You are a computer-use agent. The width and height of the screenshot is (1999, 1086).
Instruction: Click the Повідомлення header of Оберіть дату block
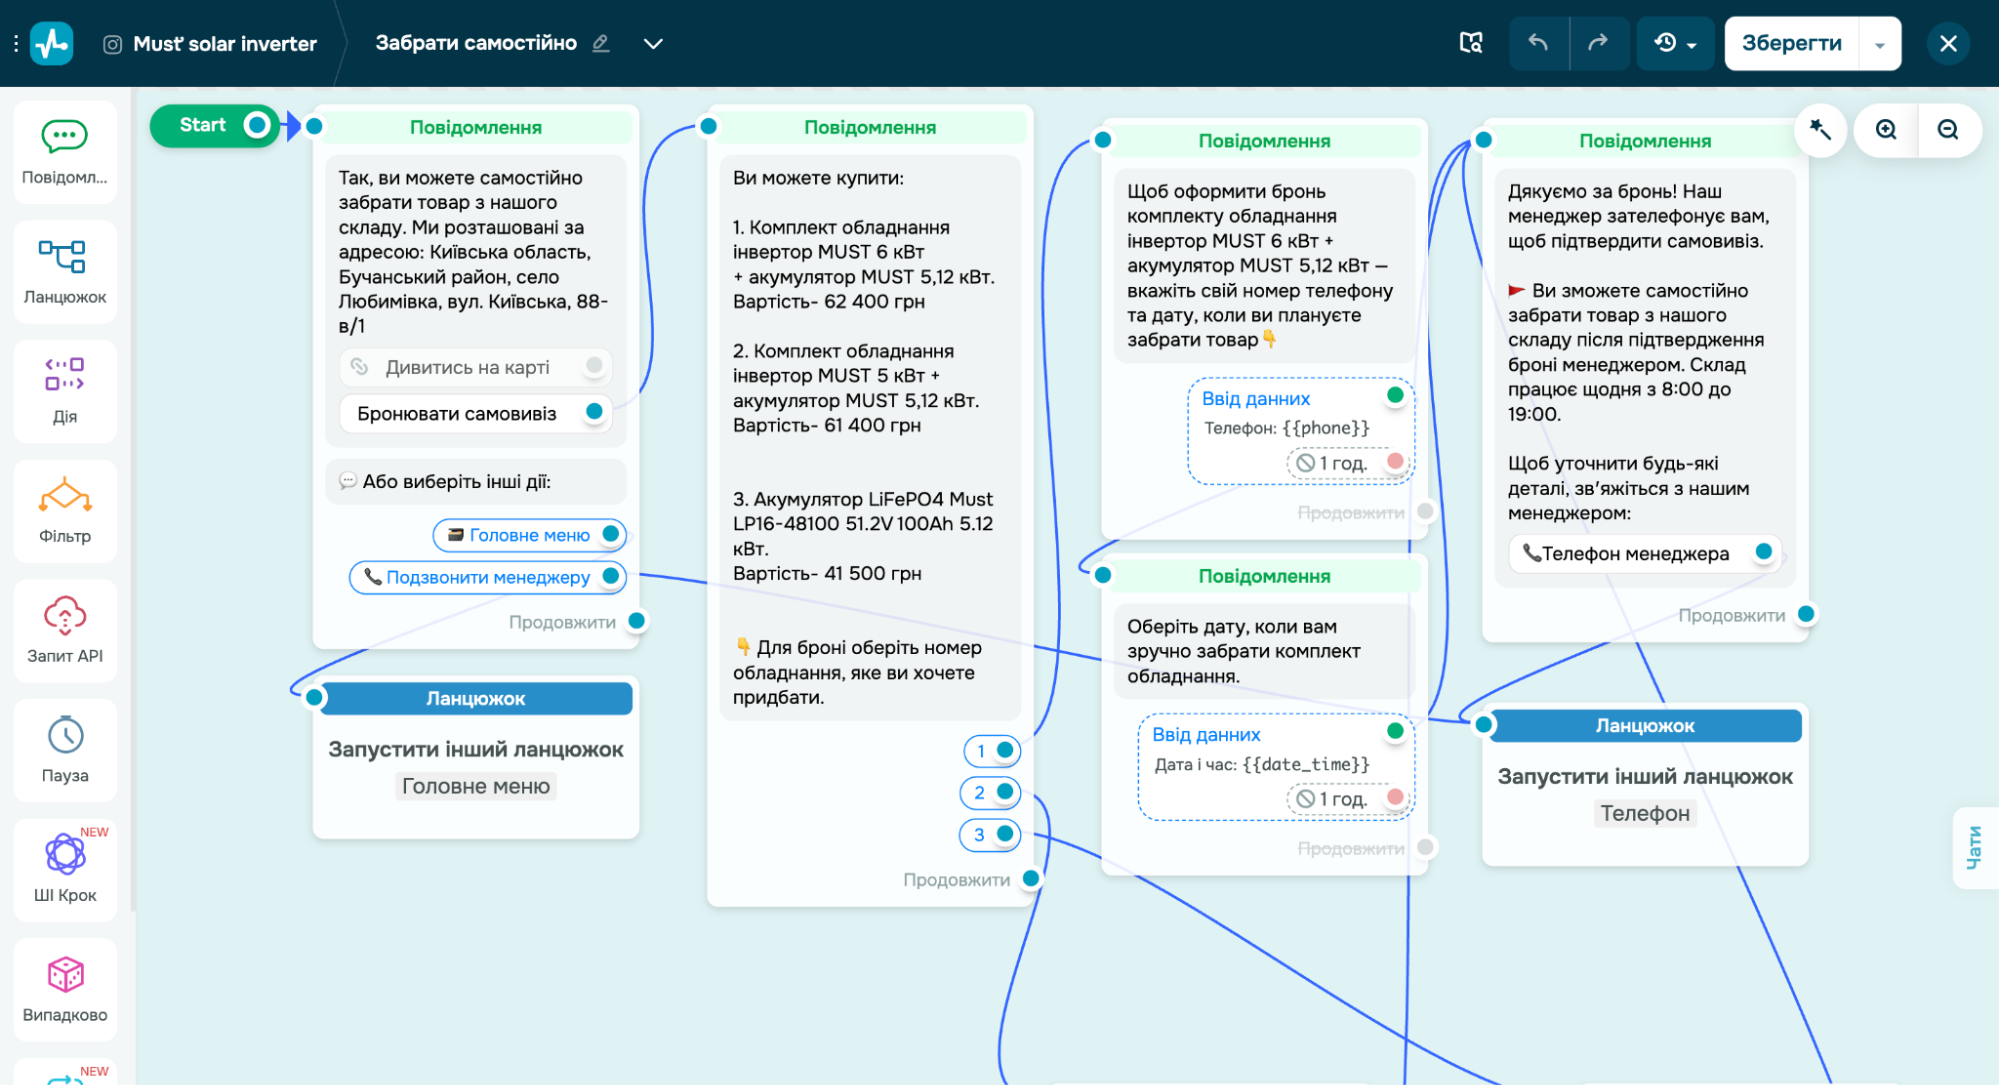pos(1263,576)
